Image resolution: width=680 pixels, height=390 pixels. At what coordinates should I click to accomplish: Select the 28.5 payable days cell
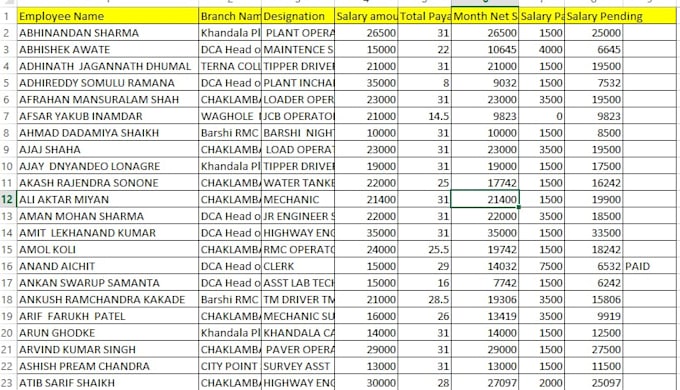pyautogui.click(x=425, y=299)
